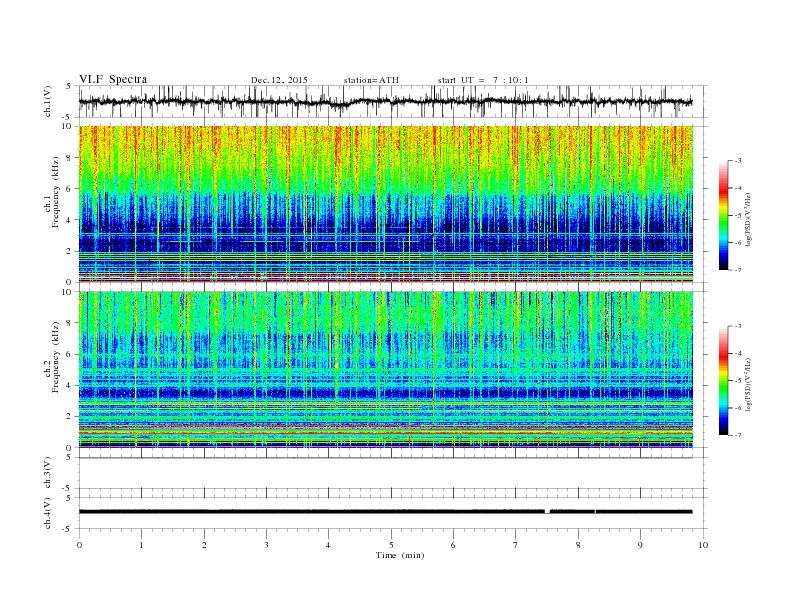Click the "VLF Spectra" plot title
Viewport: 792px width, 612px height.
click(113, 79)
